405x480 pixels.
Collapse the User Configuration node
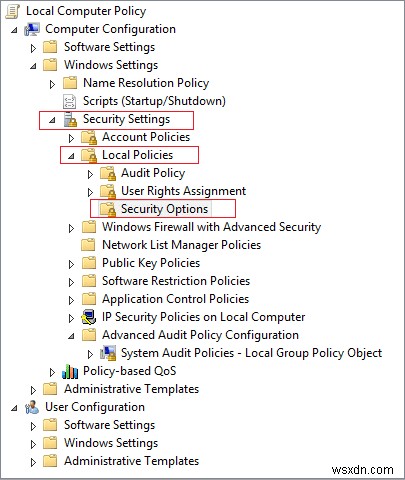click(x=14, y=408)
